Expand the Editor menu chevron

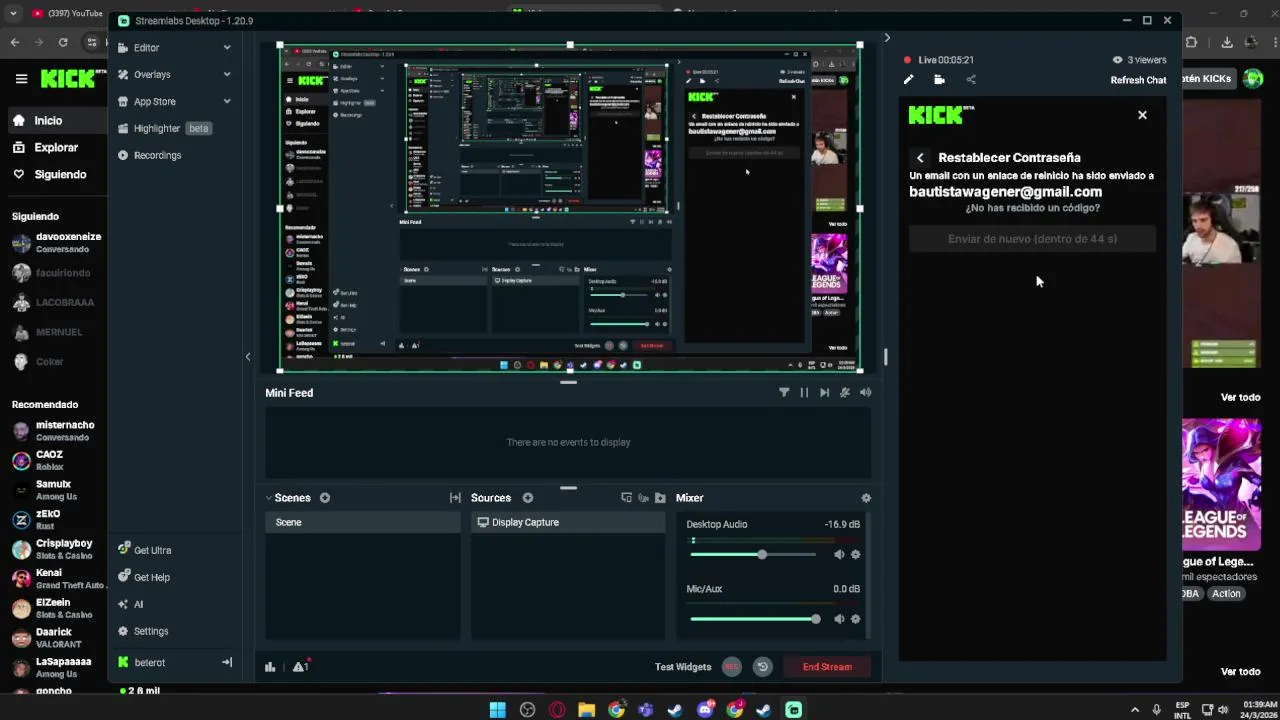pyautogui.click(x=227, y=48)
